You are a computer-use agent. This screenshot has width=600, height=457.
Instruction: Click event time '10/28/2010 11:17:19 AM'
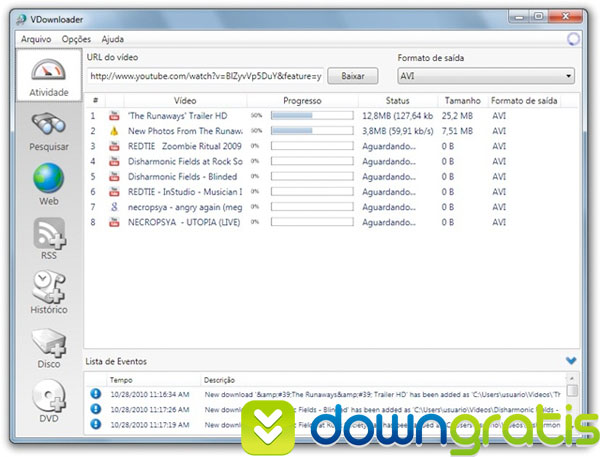point(150,425)
